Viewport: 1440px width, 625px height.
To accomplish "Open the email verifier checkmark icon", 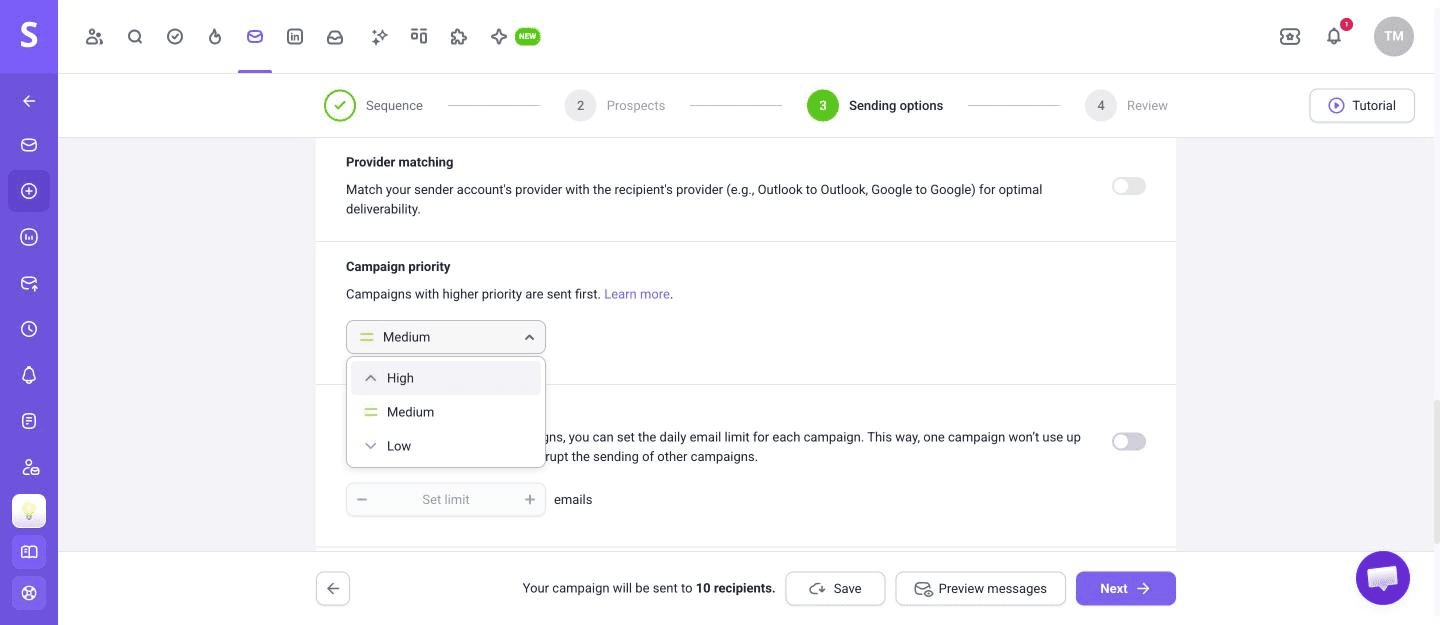I will click(175, 37).
